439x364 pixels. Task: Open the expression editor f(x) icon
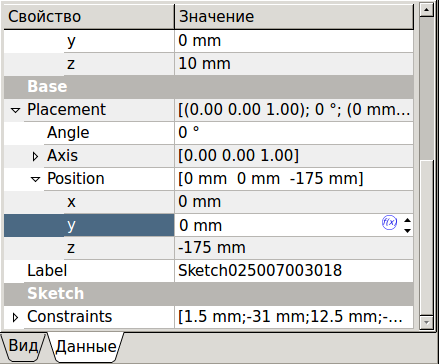tap(389, 222)
